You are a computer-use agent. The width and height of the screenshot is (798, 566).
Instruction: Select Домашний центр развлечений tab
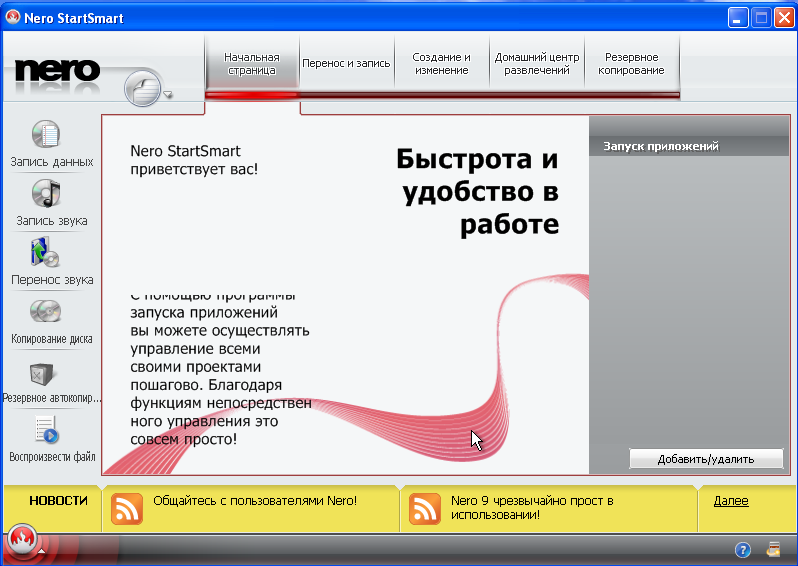coord(537,64)
